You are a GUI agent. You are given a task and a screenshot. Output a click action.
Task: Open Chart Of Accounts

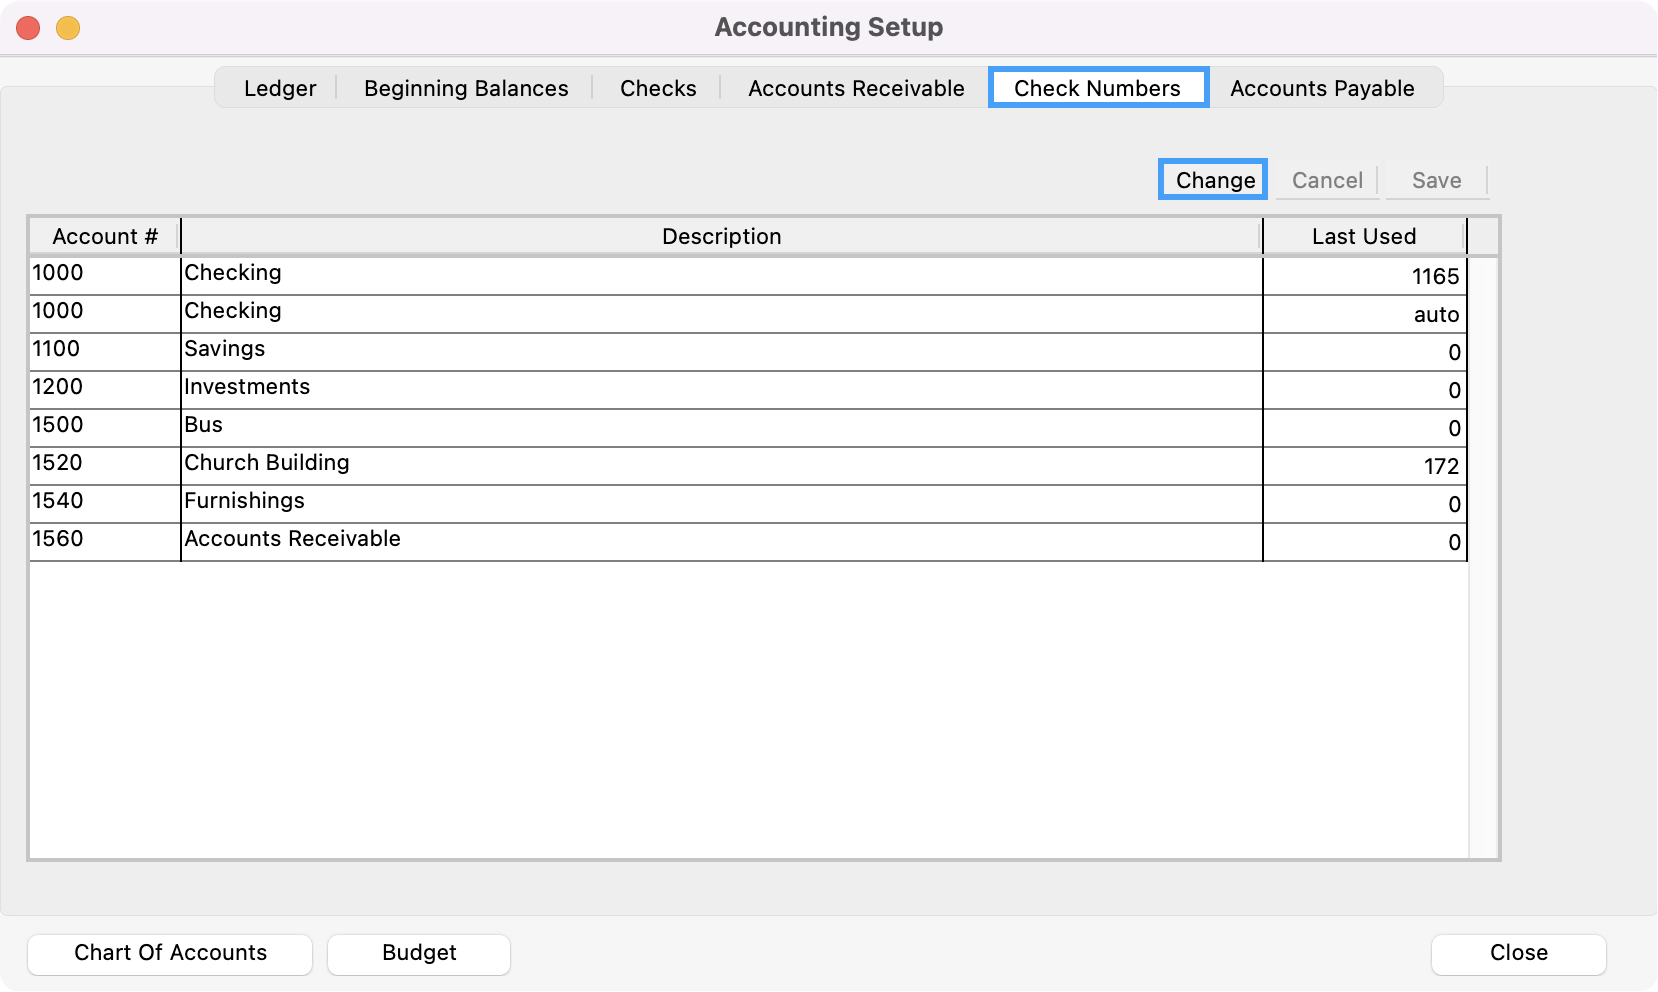coord(170,953)
